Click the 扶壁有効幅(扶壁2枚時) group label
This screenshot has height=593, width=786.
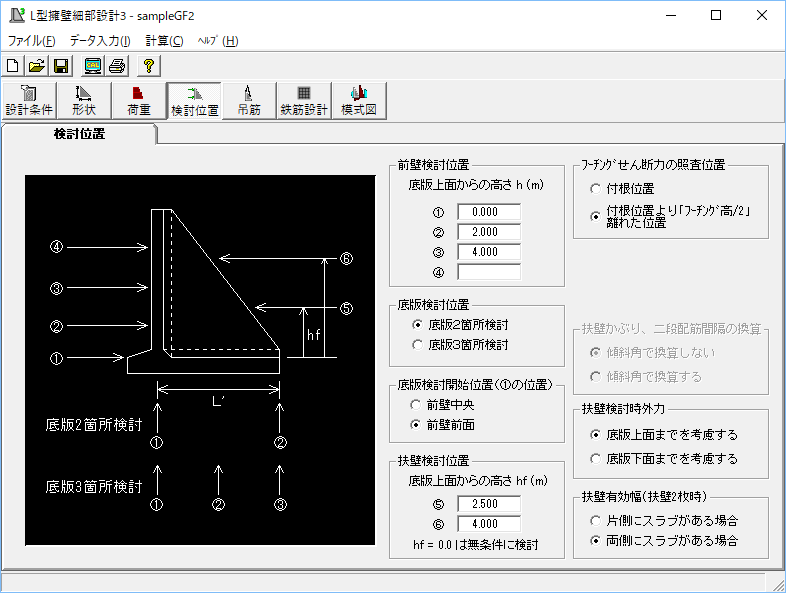coord(644,497)
